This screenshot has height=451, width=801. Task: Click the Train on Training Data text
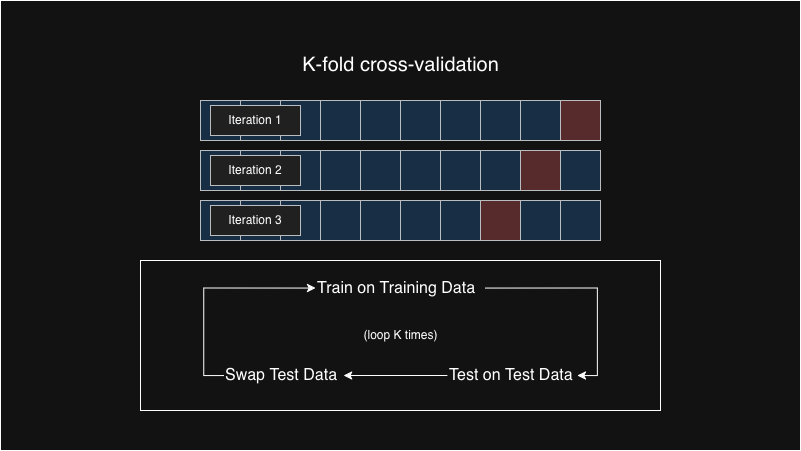[396, 288]
